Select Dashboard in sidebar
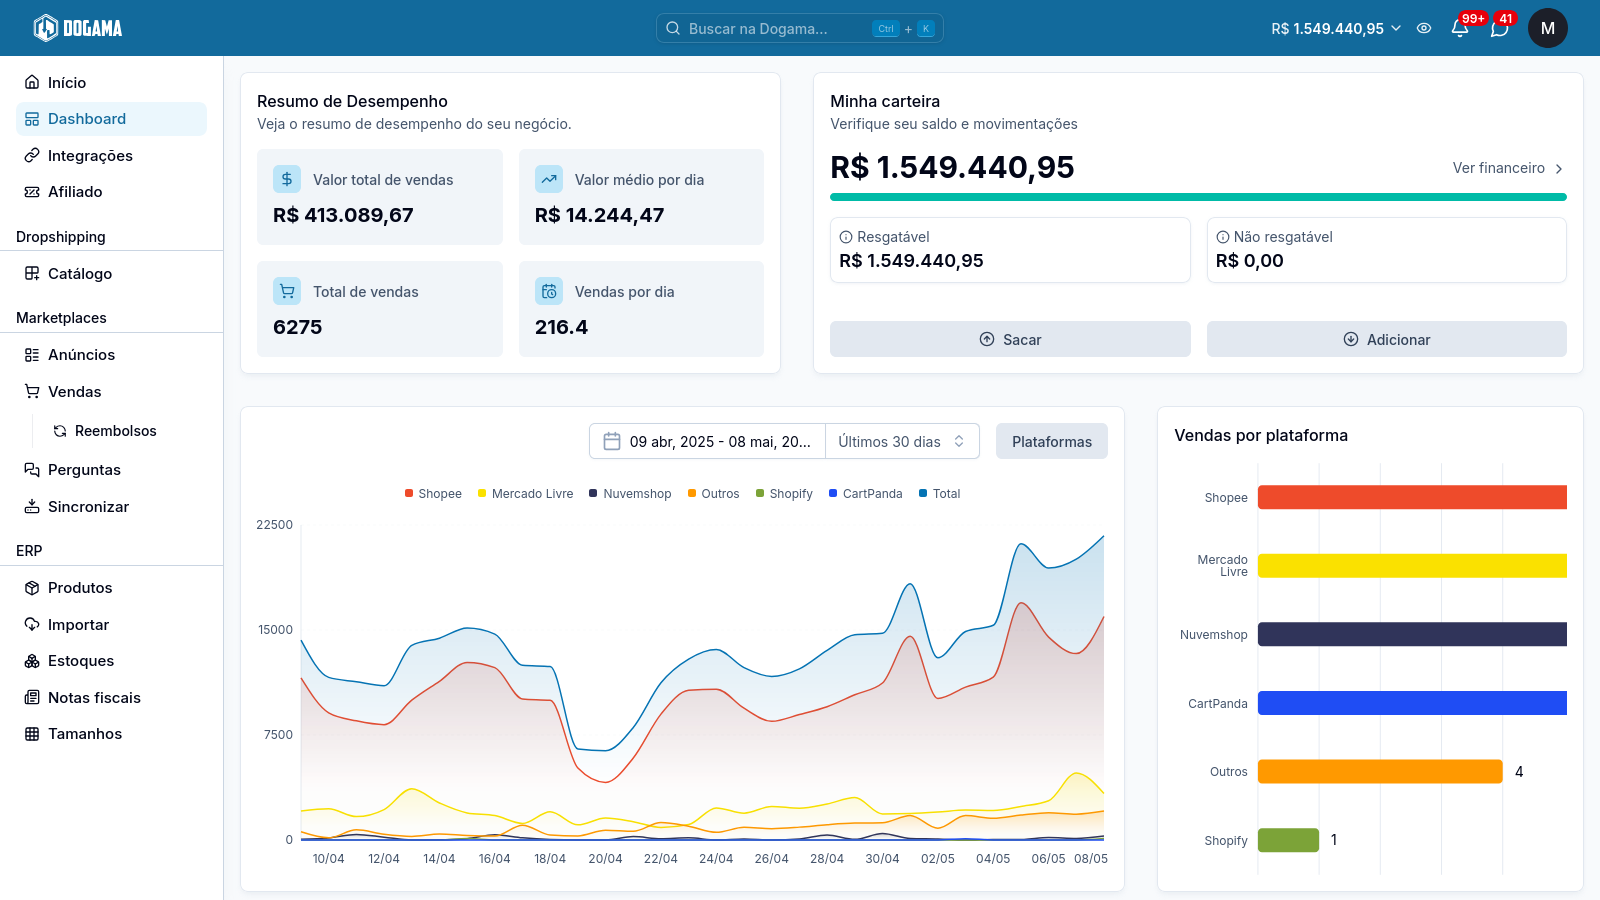 pos(111,119)
